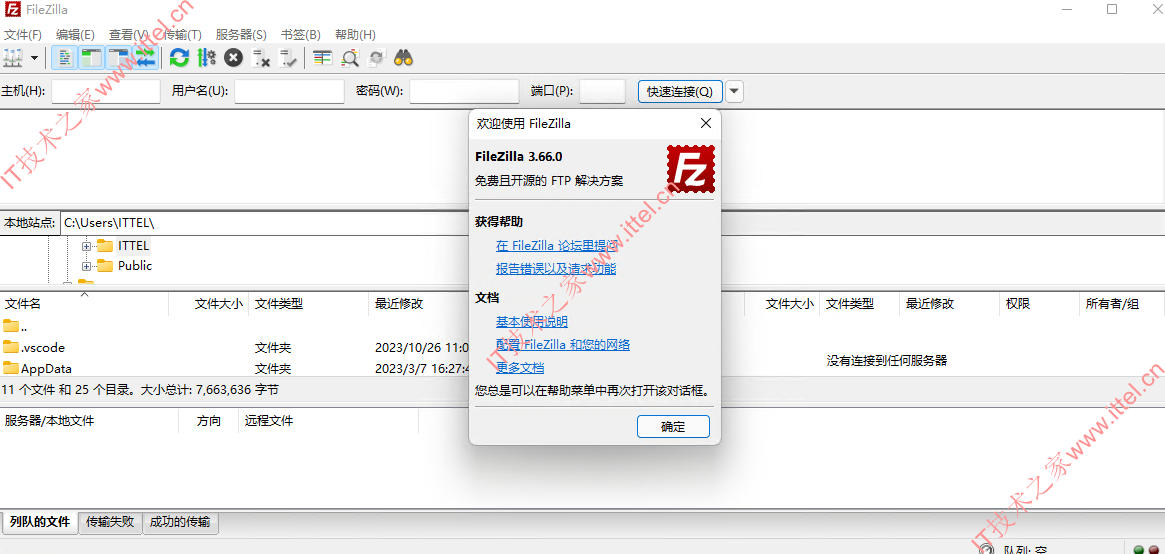The height and width of the screenshot is (554, 1165).
Task: Select the .vscode folder row
Action: coord(235,348)
